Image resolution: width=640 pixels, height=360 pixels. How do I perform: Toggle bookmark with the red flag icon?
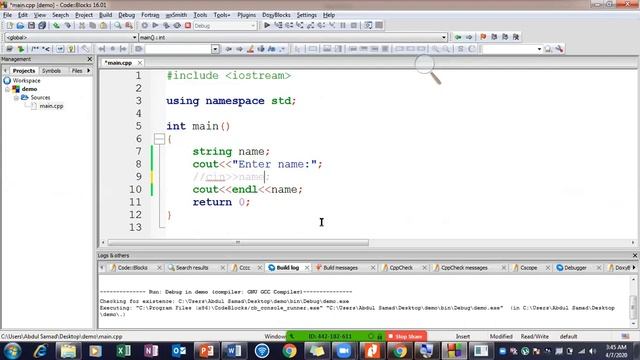pos(483,37)
